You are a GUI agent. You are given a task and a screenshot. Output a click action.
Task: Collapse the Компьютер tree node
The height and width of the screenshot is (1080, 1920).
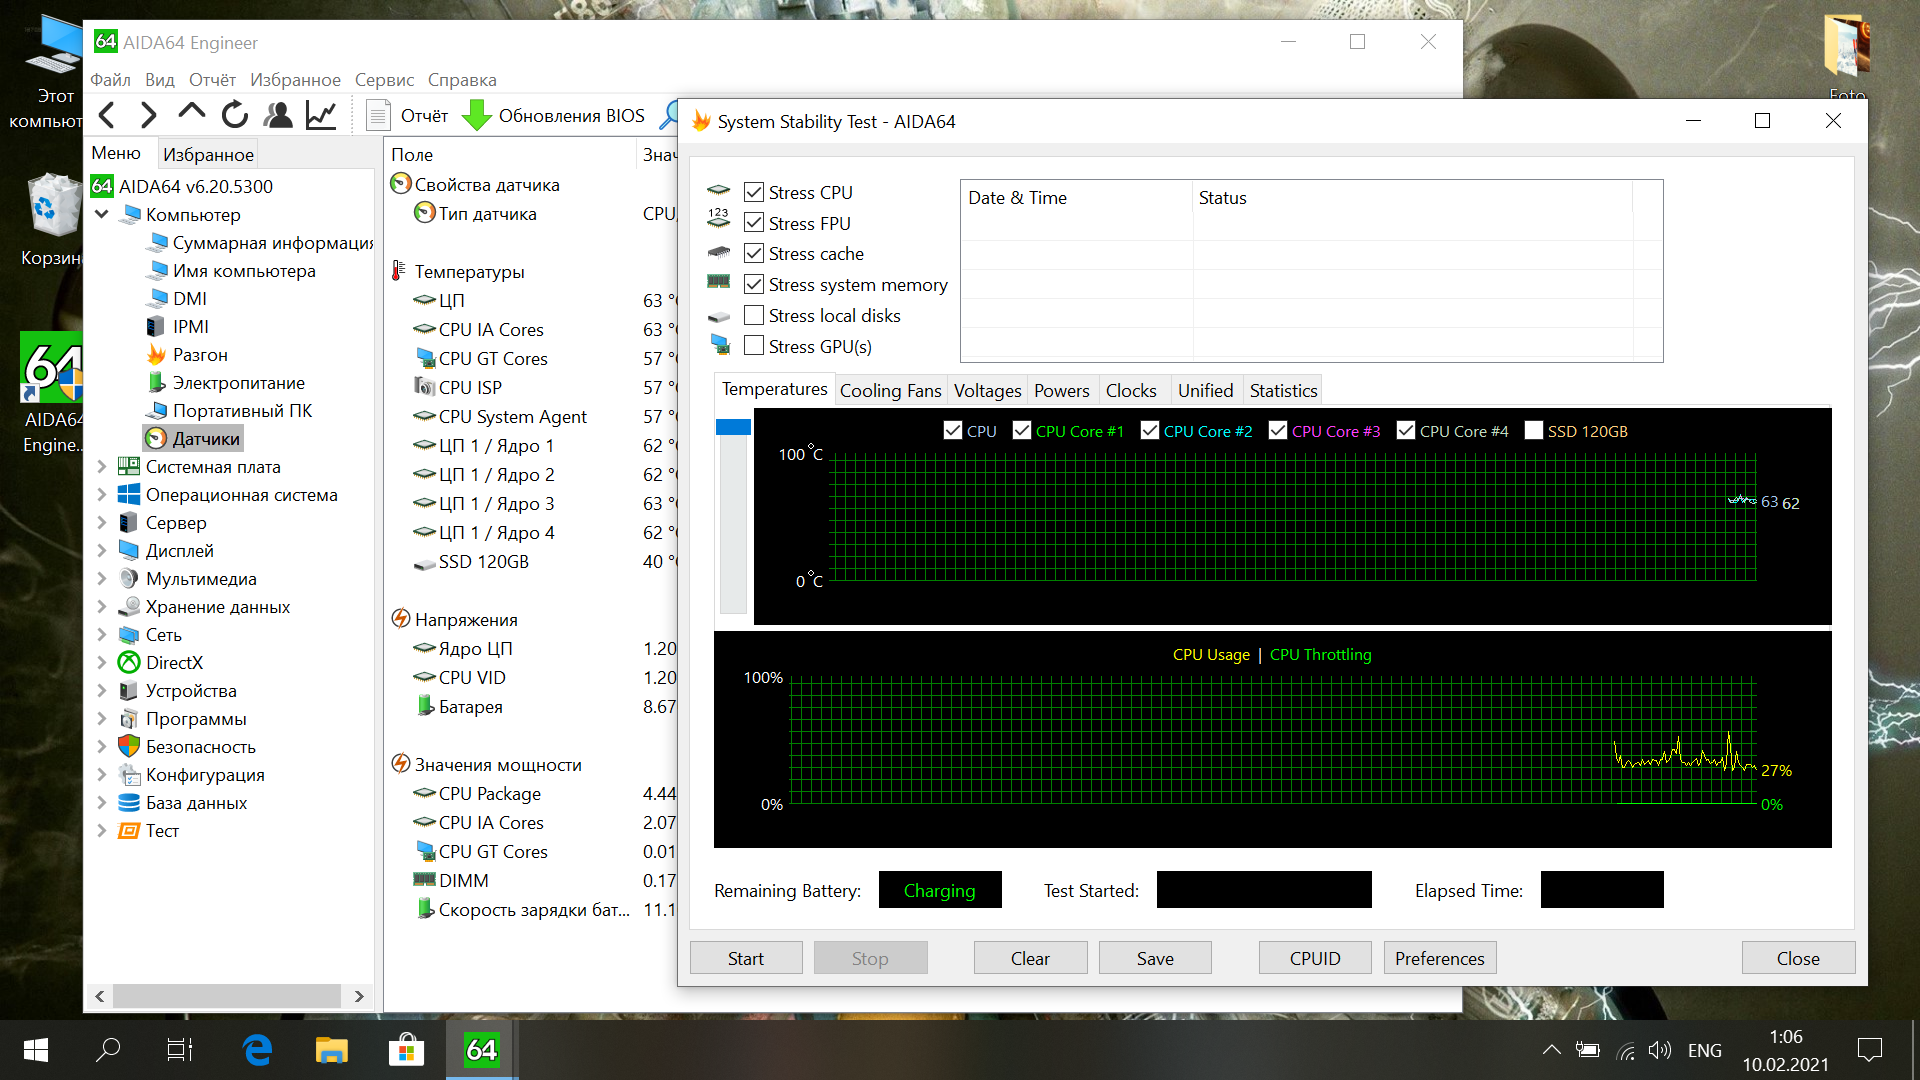(101, 215)
